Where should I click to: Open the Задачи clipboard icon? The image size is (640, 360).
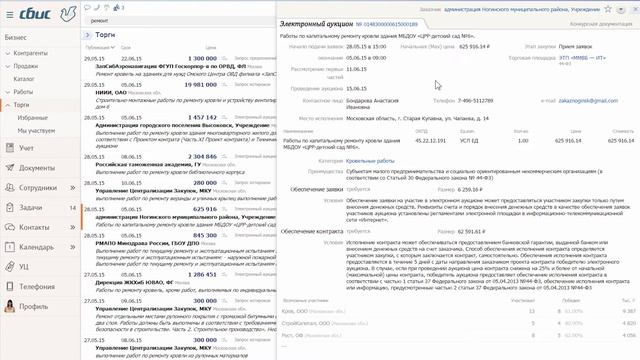click(10, 207)
